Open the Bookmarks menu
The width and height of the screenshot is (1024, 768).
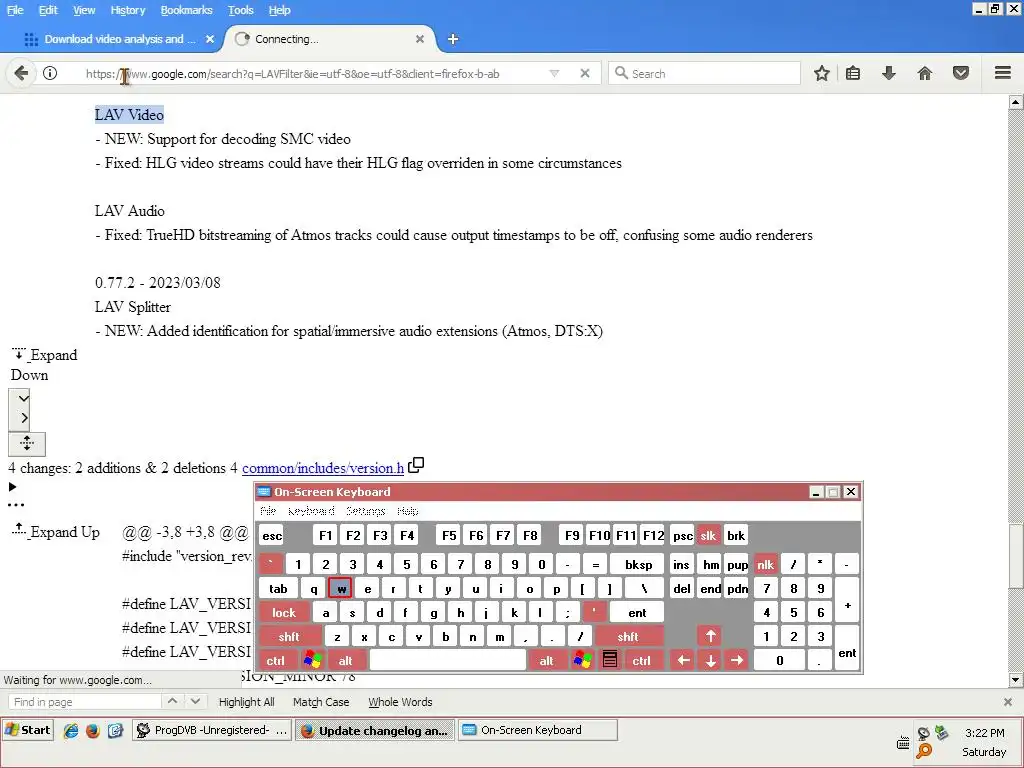[186, 10]
